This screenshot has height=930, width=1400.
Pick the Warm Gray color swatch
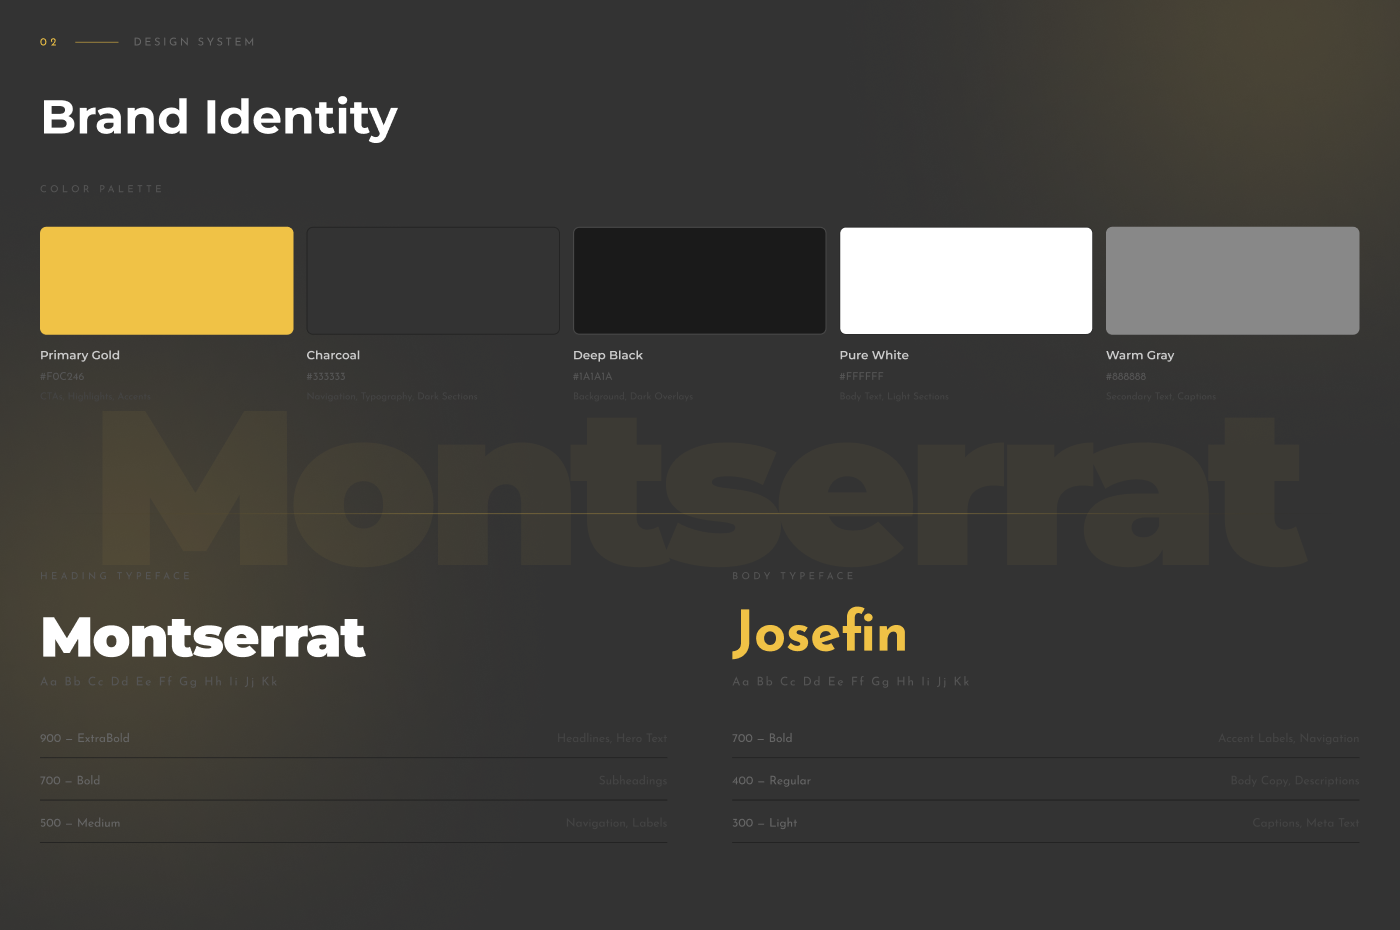(1233, 281)
